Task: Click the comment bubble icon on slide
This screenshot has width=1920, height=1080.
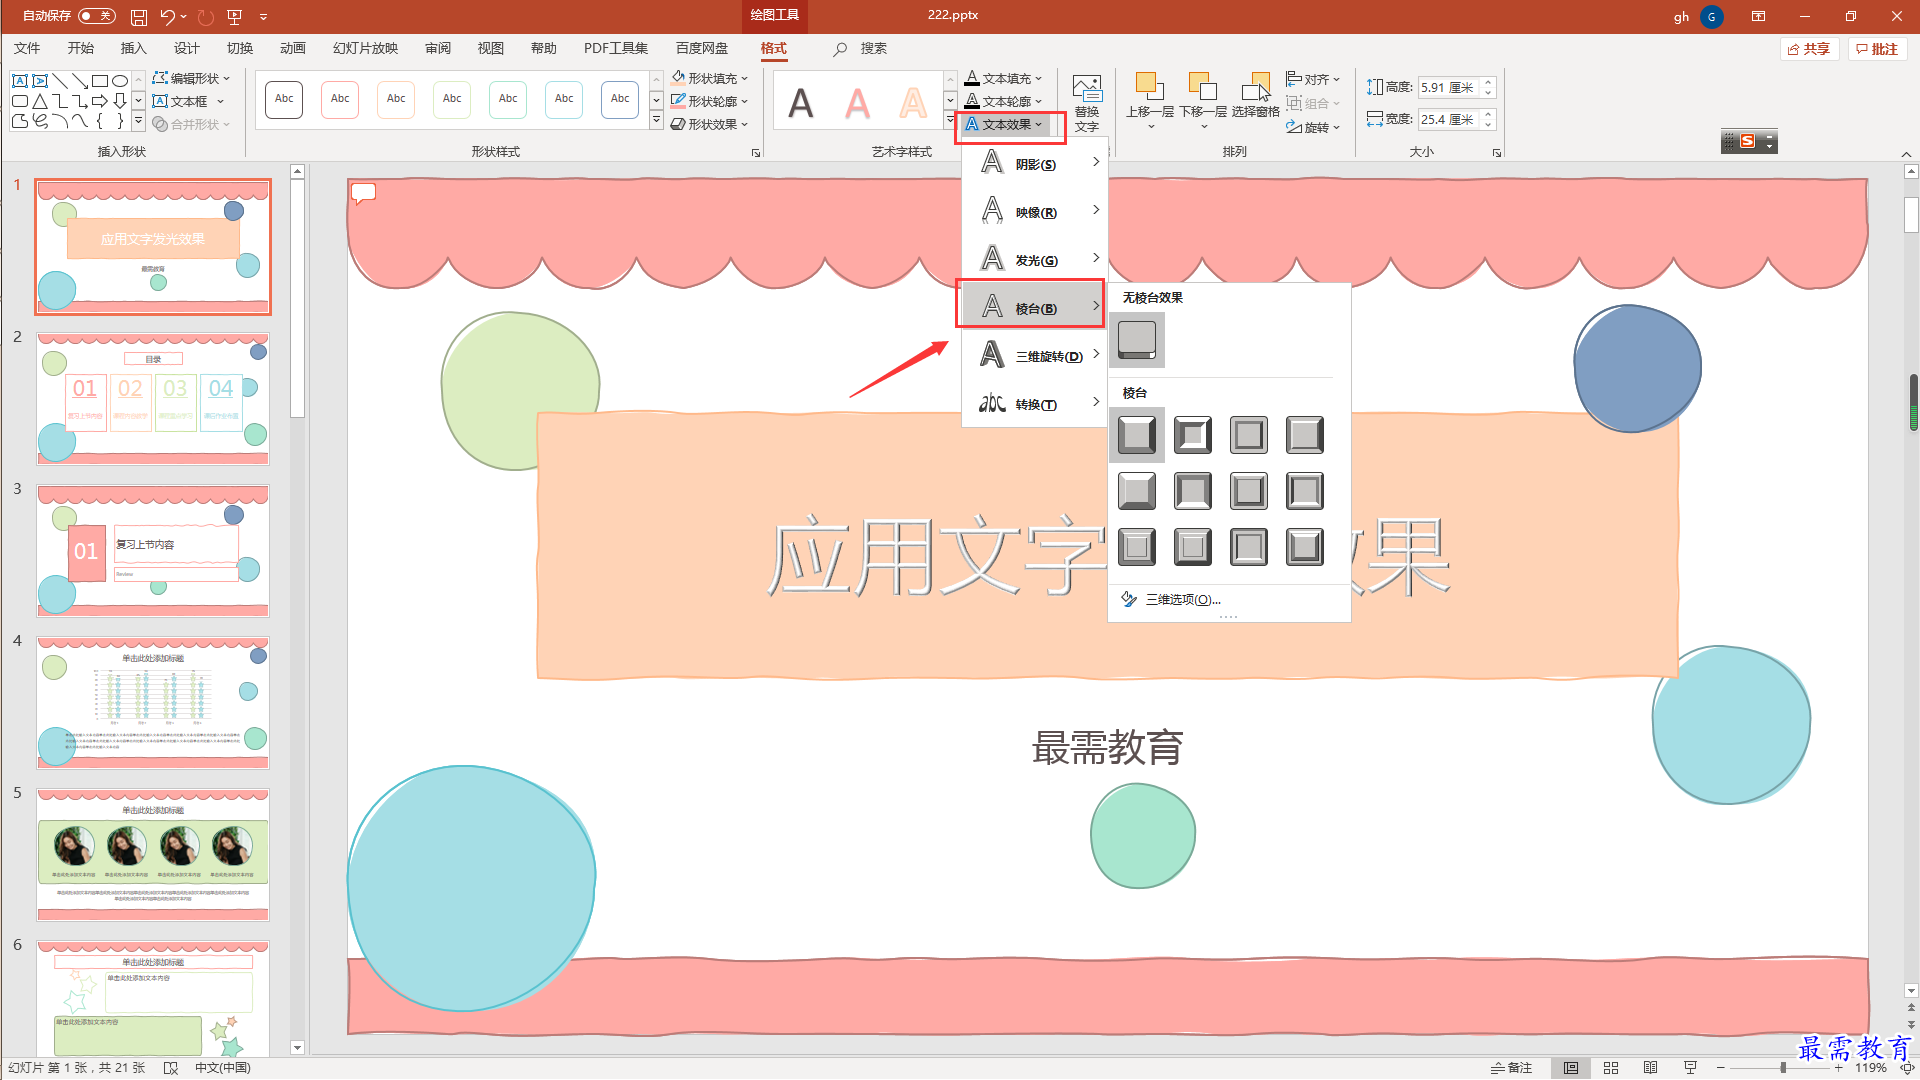Action: [x=363, y=193]
